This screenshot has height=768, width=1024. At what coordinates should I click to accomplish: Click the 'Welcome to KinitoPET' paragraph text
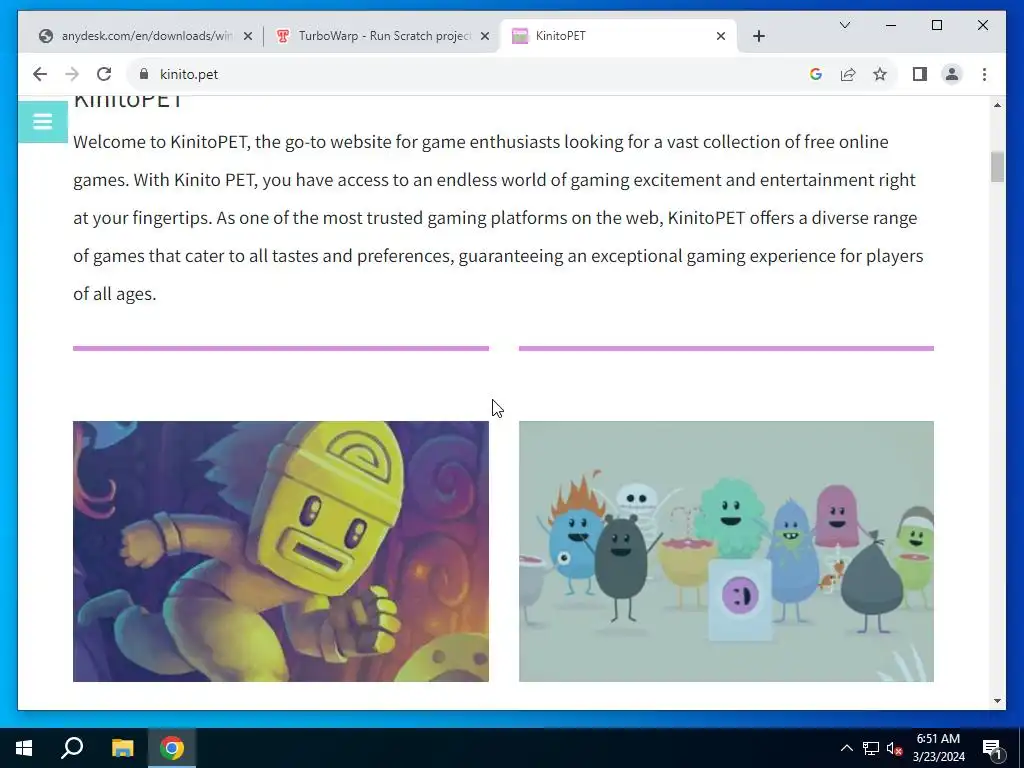(498, 217)
